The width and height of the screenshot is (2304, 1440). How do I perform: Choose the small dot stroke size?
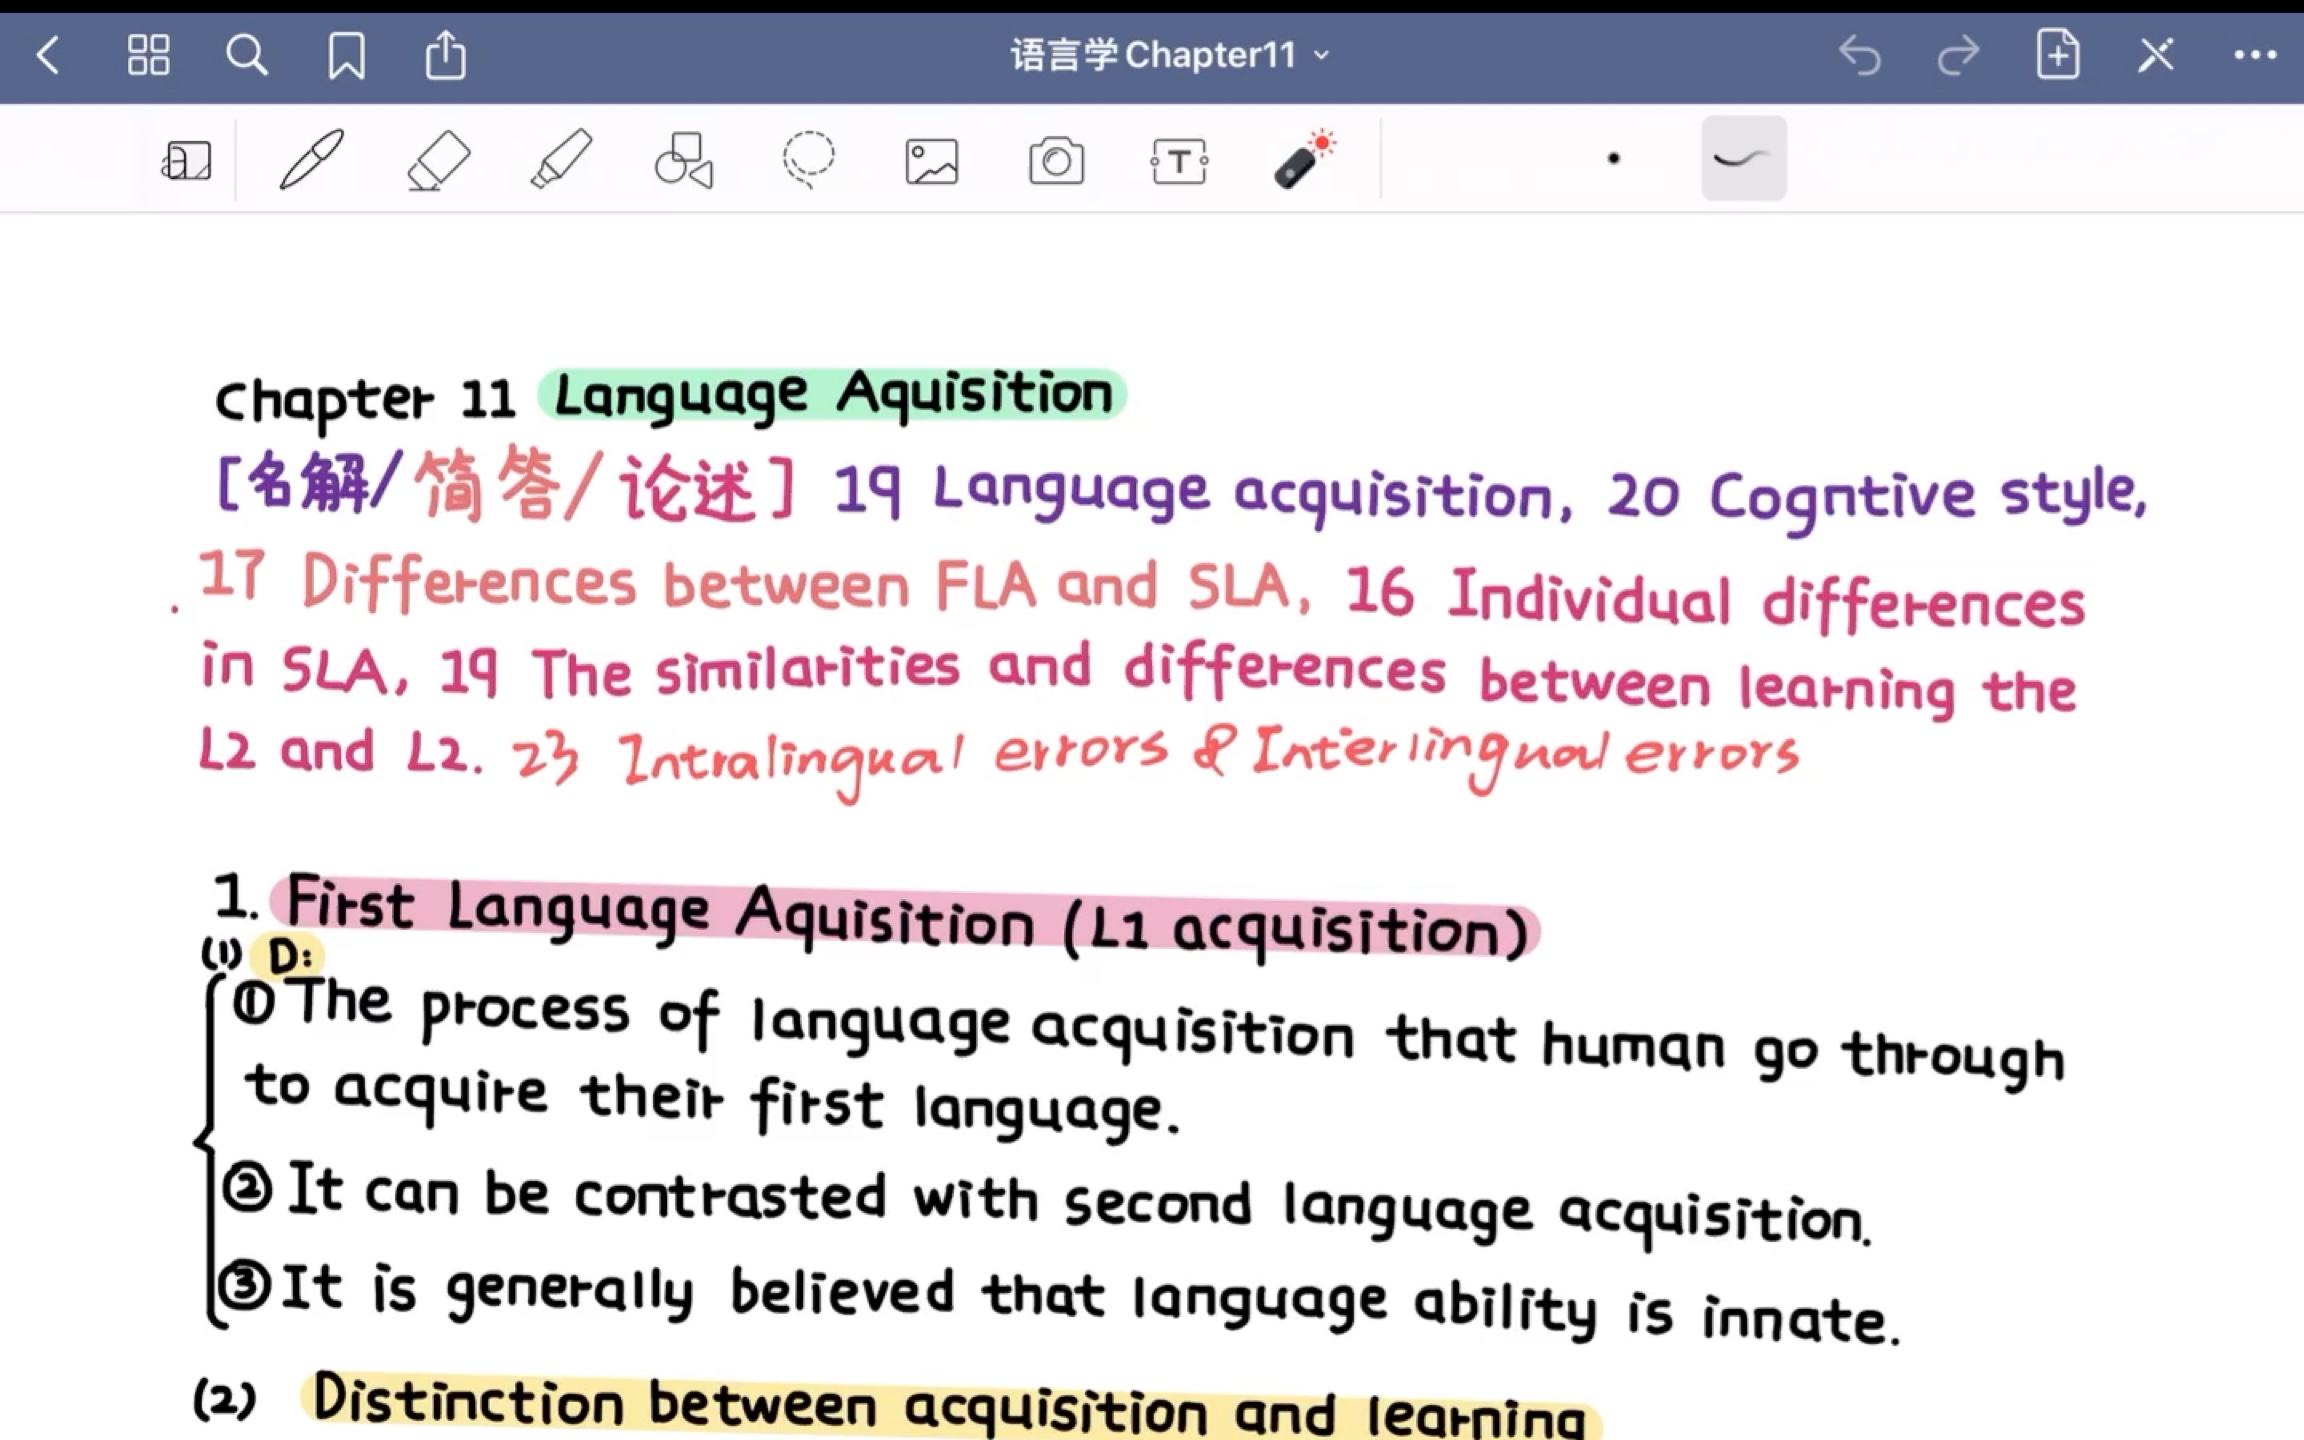(x=1613, y=158)
